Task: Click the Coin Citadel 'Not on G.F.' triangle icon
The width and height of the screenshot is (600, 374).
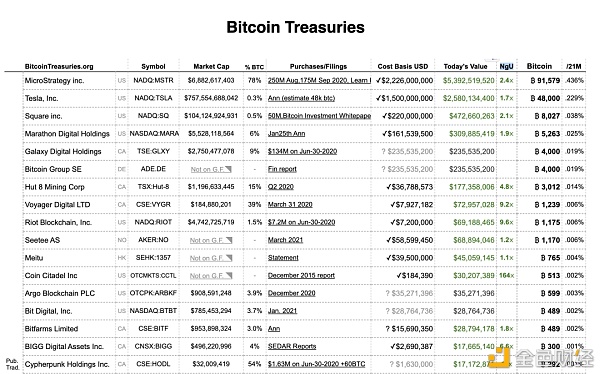Action: coord(228,276)
